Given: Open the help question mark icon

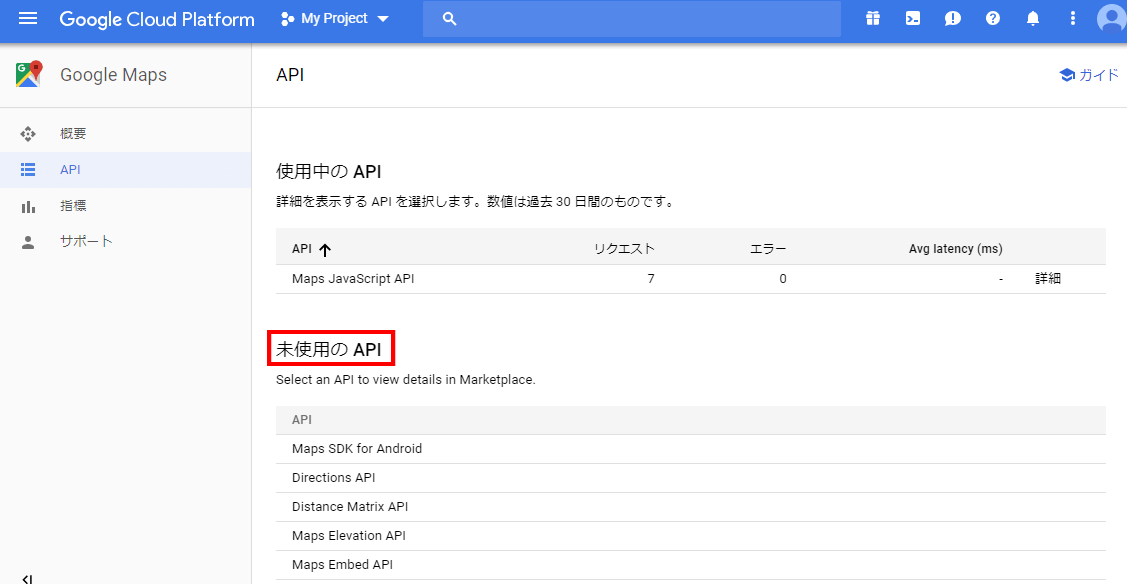Looking at the screenshot, I should pyautogui.click(x=993, y=19).
